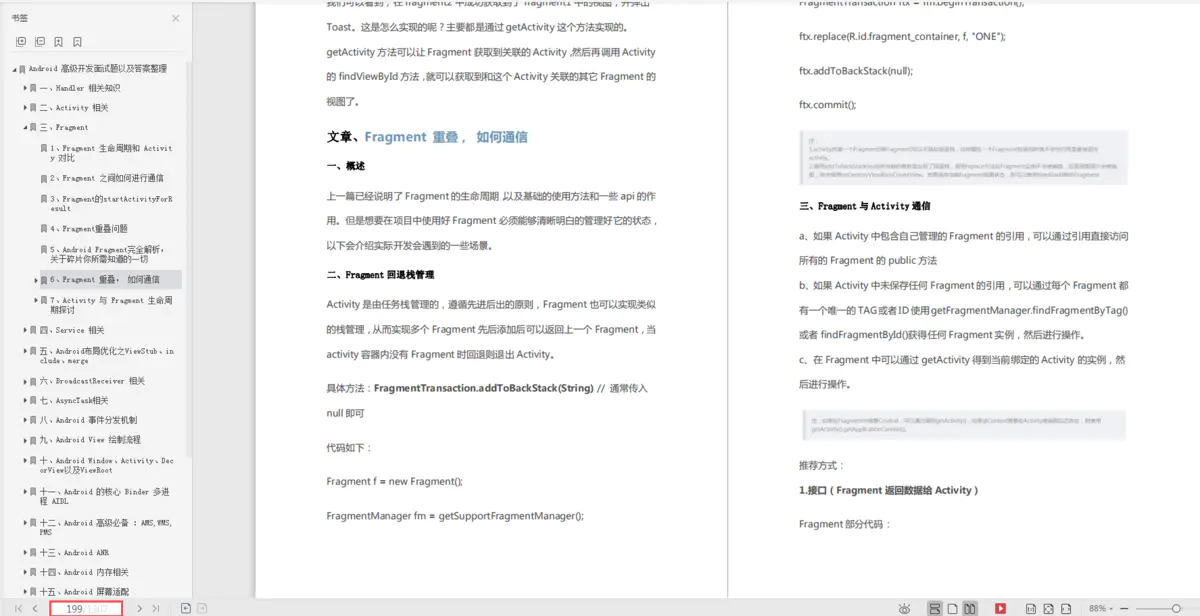Go to the next page
The width and height of the screenshot is (1200, 616).
tap(139, 608)
